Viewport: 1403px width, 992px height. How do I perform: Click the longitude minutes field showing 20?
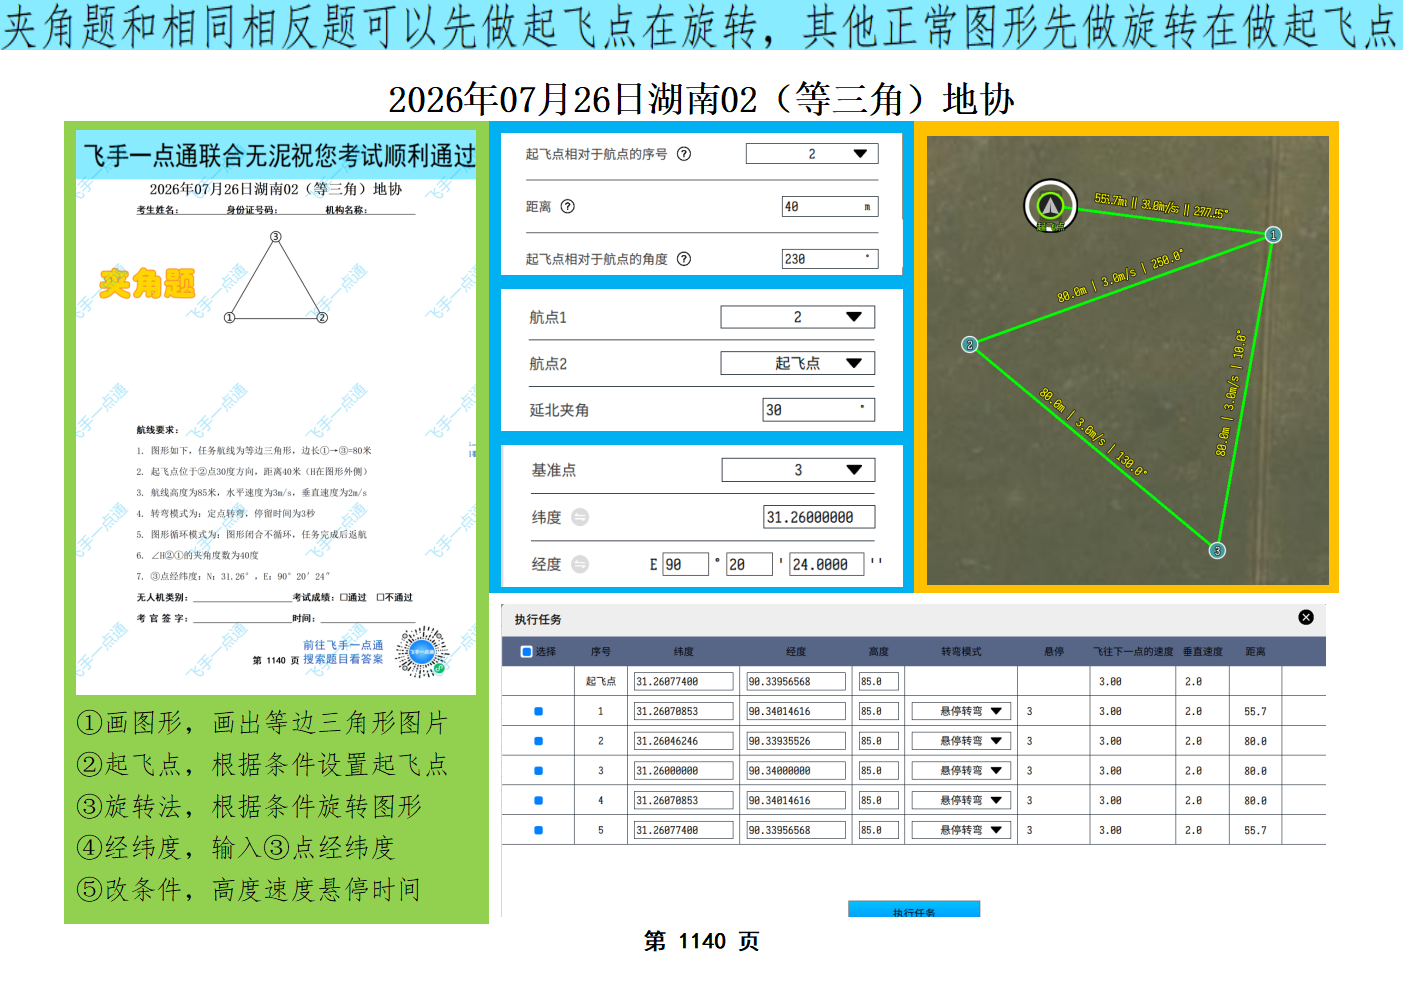[750, 564]
